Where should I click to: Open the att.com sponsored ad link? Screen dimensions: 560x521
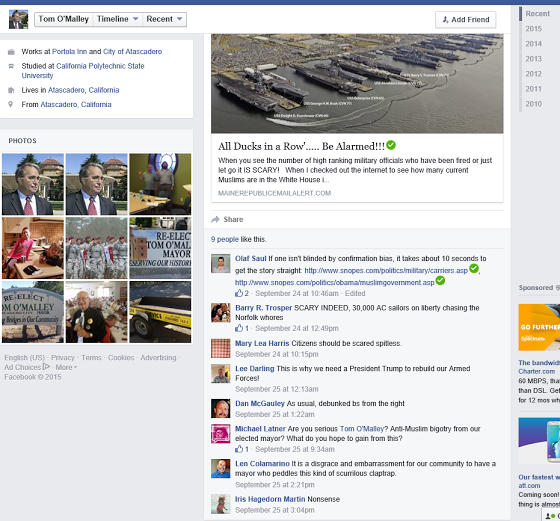(529, 486)
